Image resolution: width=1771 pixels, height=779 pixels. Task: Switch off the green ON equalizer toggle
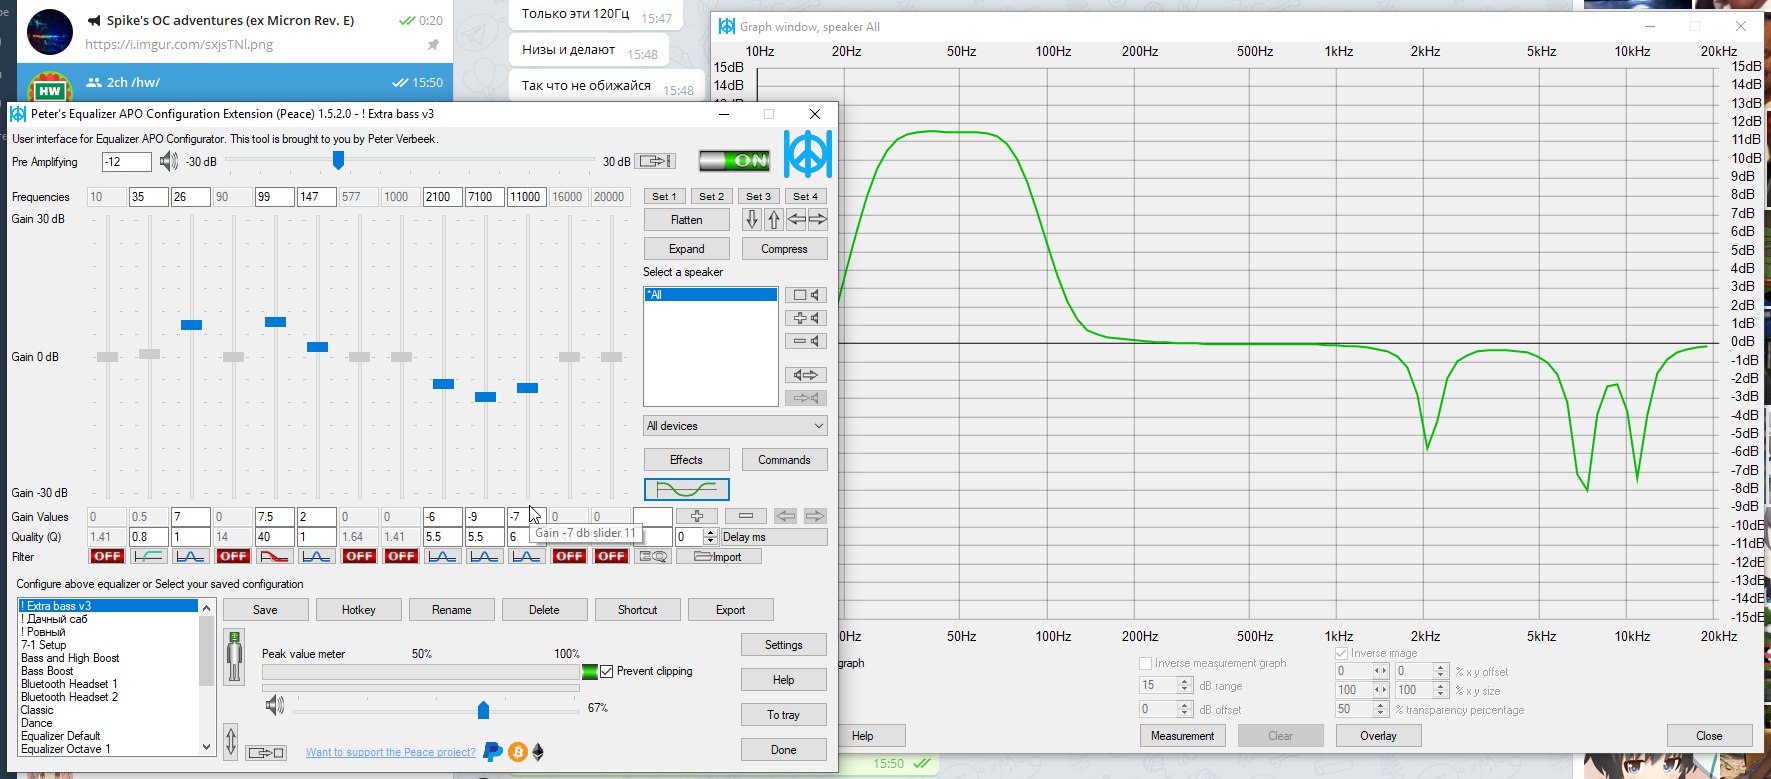[734, 160]
